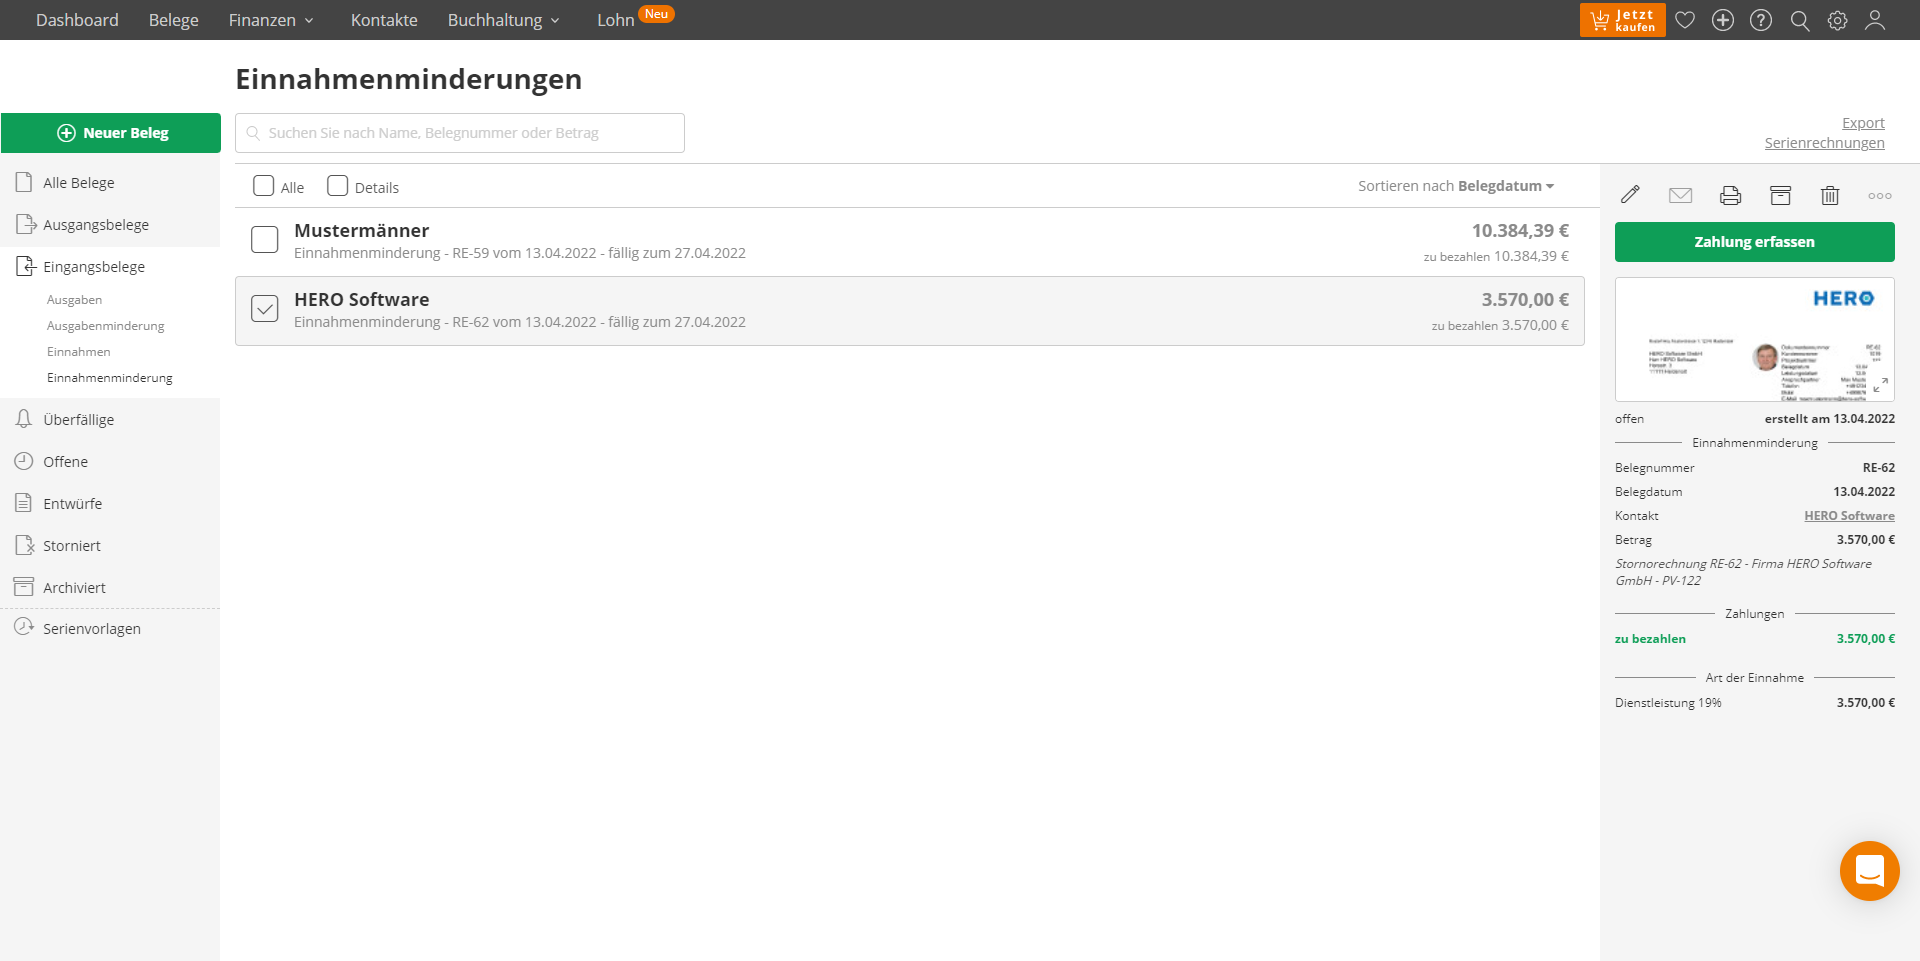Check the Mustermänner row checkbox

pos(265,240)
